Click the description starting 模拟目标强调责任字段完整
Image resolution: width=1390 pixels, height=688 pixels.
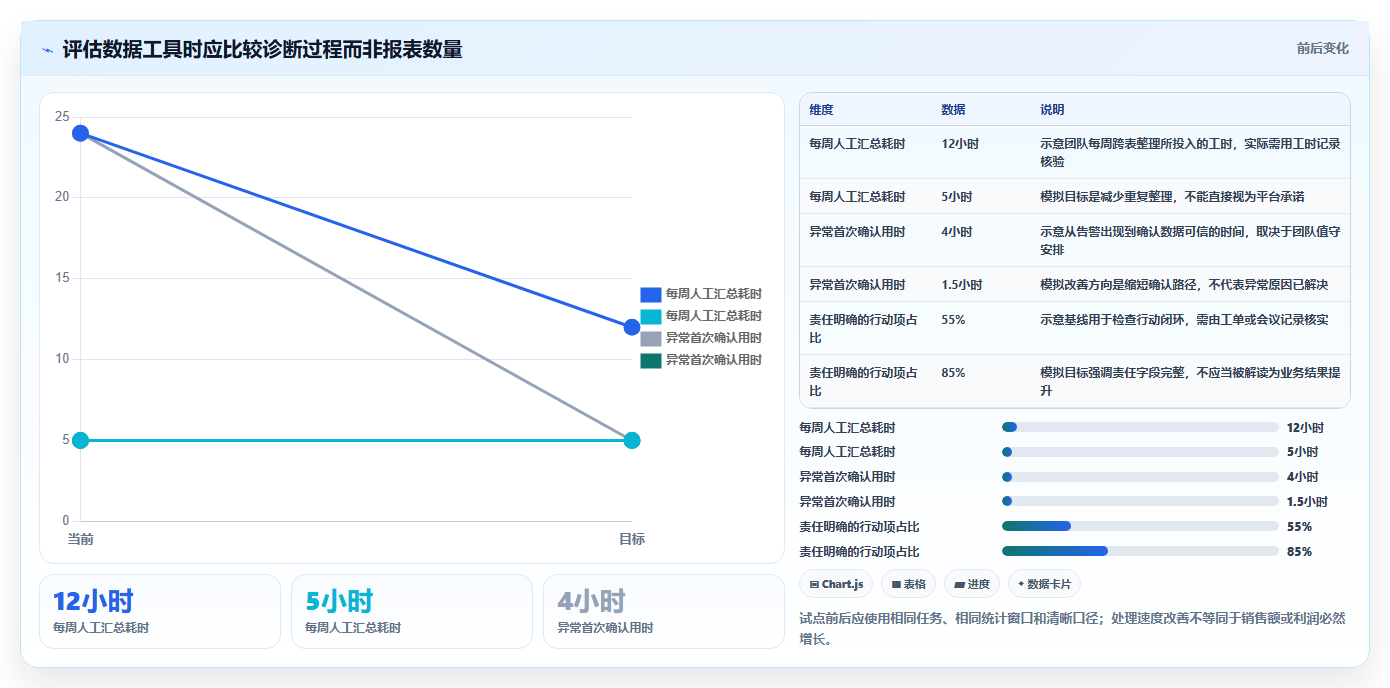[1190, 381]
